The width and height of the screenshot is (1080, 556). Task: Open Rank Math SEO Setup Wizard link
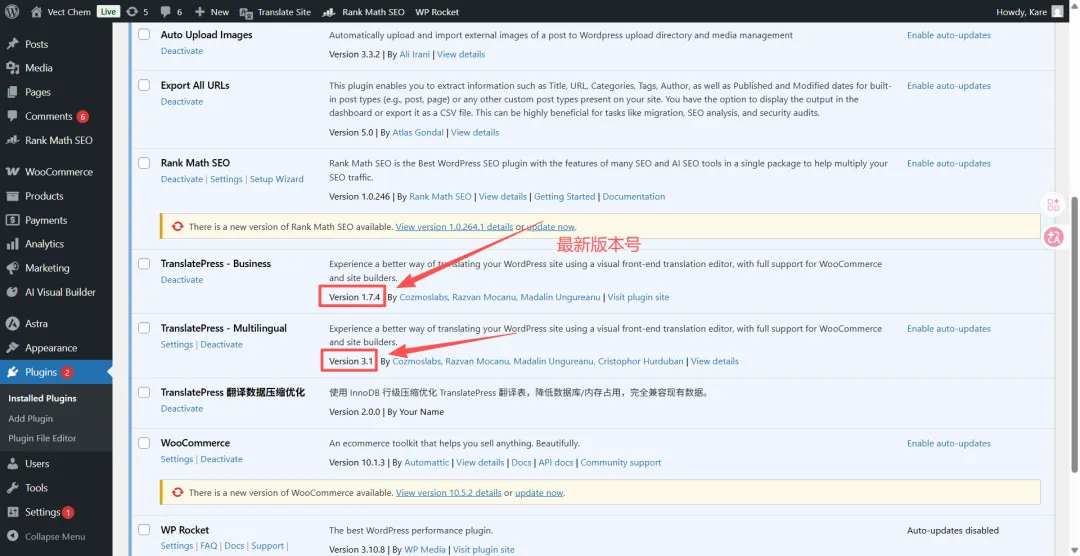(x=276, y=179)
